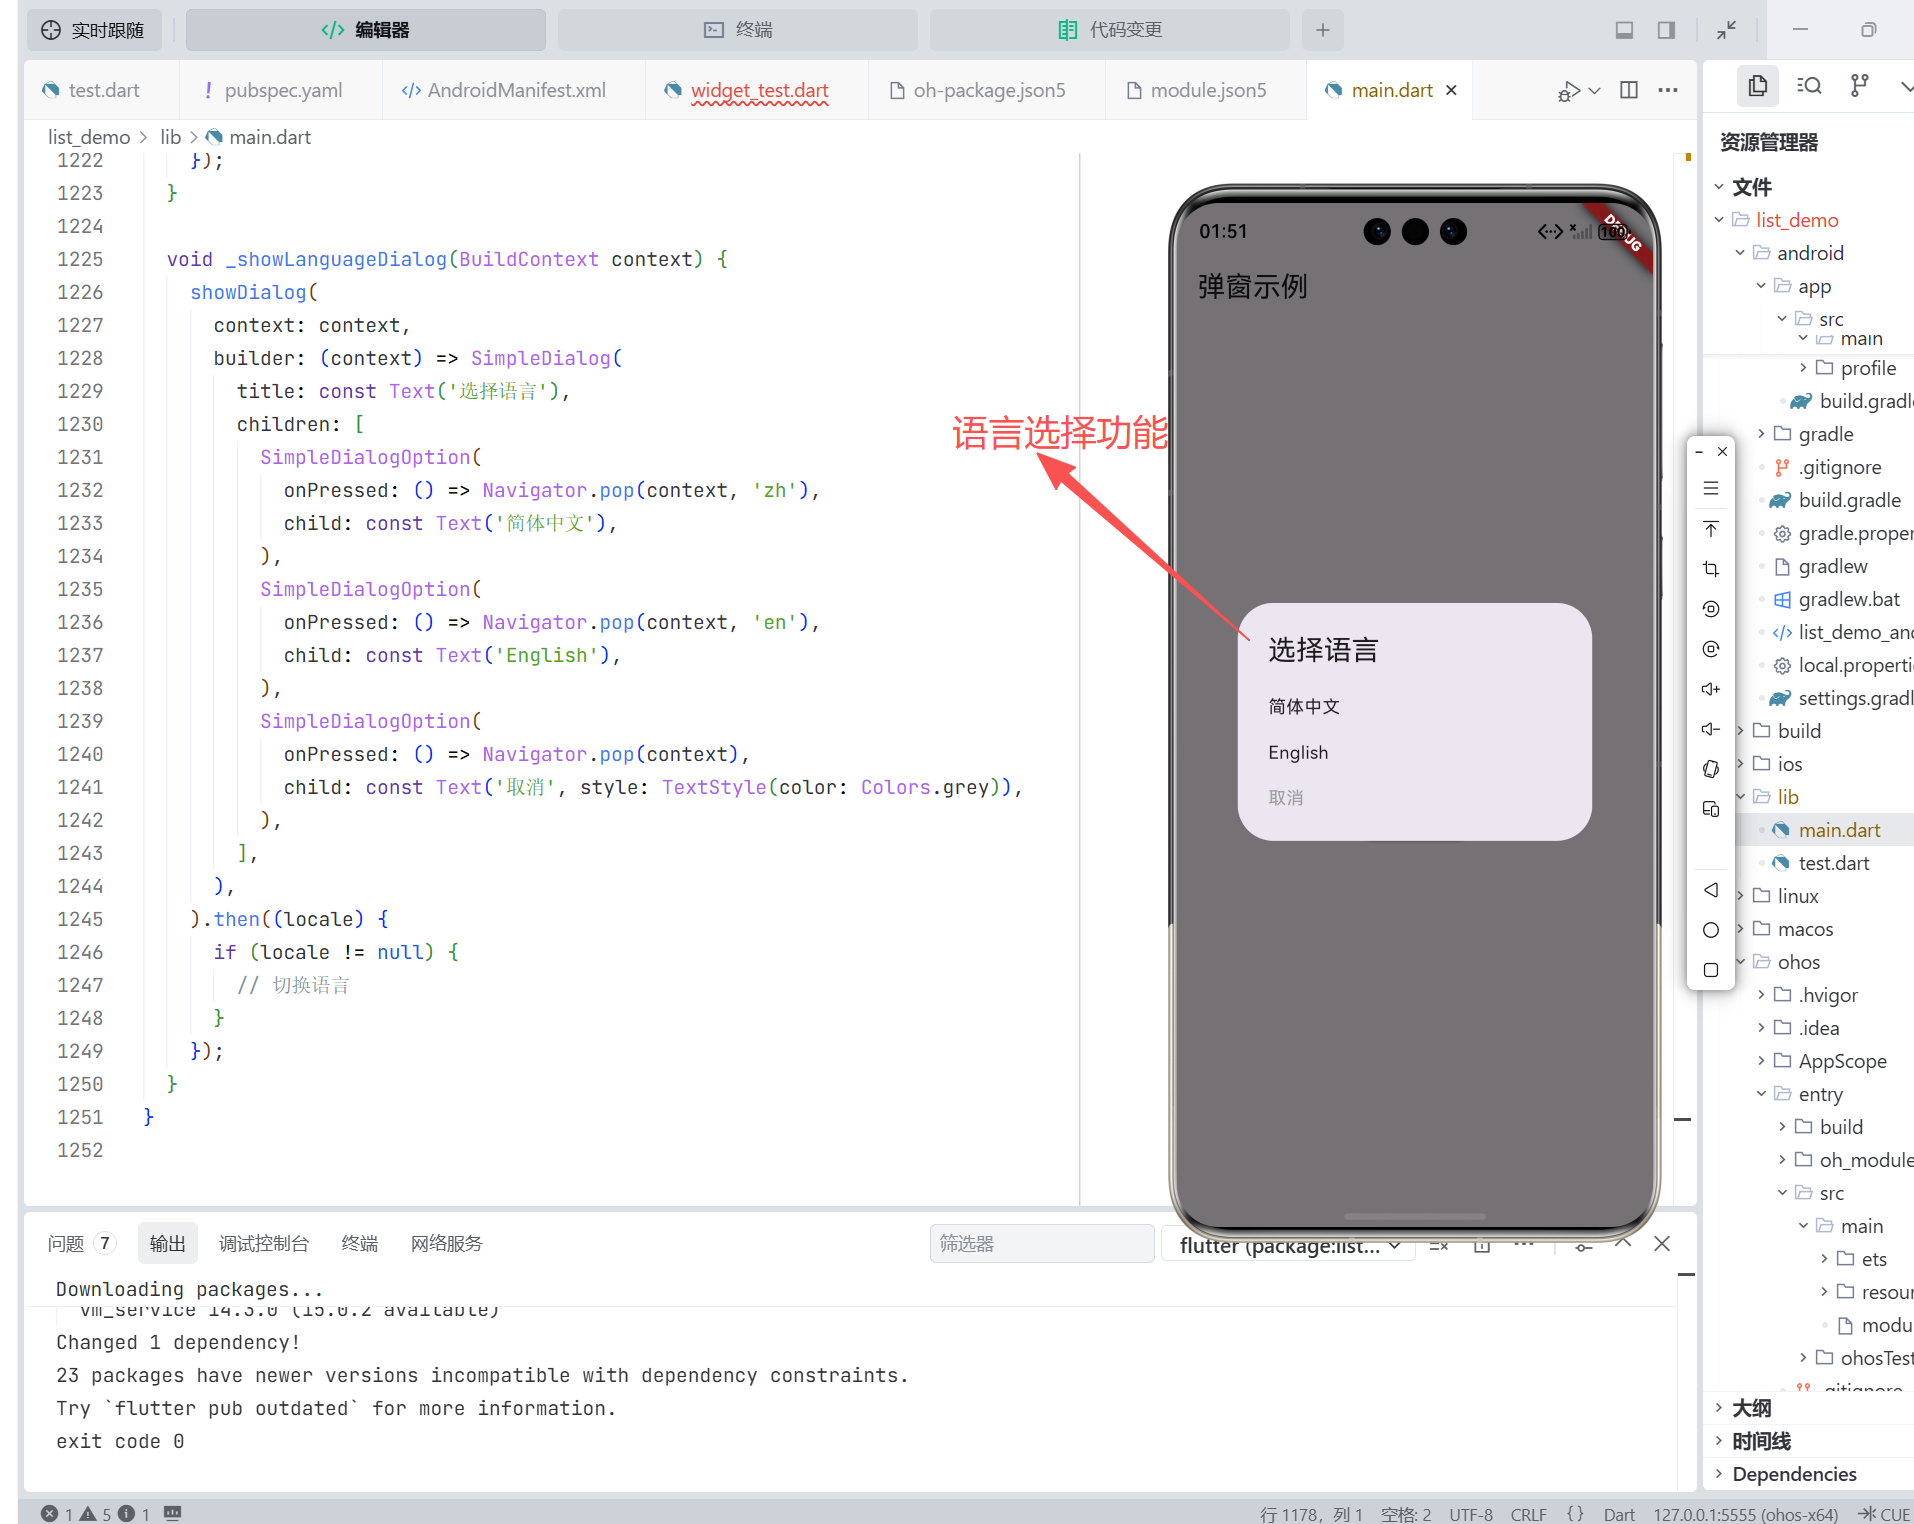
Task: Click the UTF-8 encoding status item
Action: (x=1471, y=1514)
